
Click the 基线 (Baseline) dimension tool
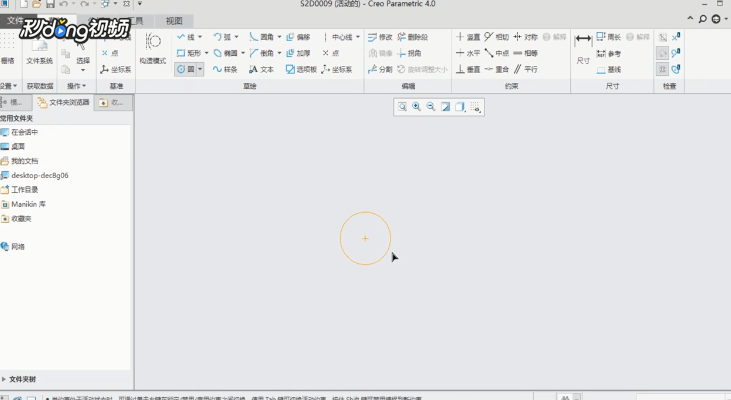coord(608,69)
